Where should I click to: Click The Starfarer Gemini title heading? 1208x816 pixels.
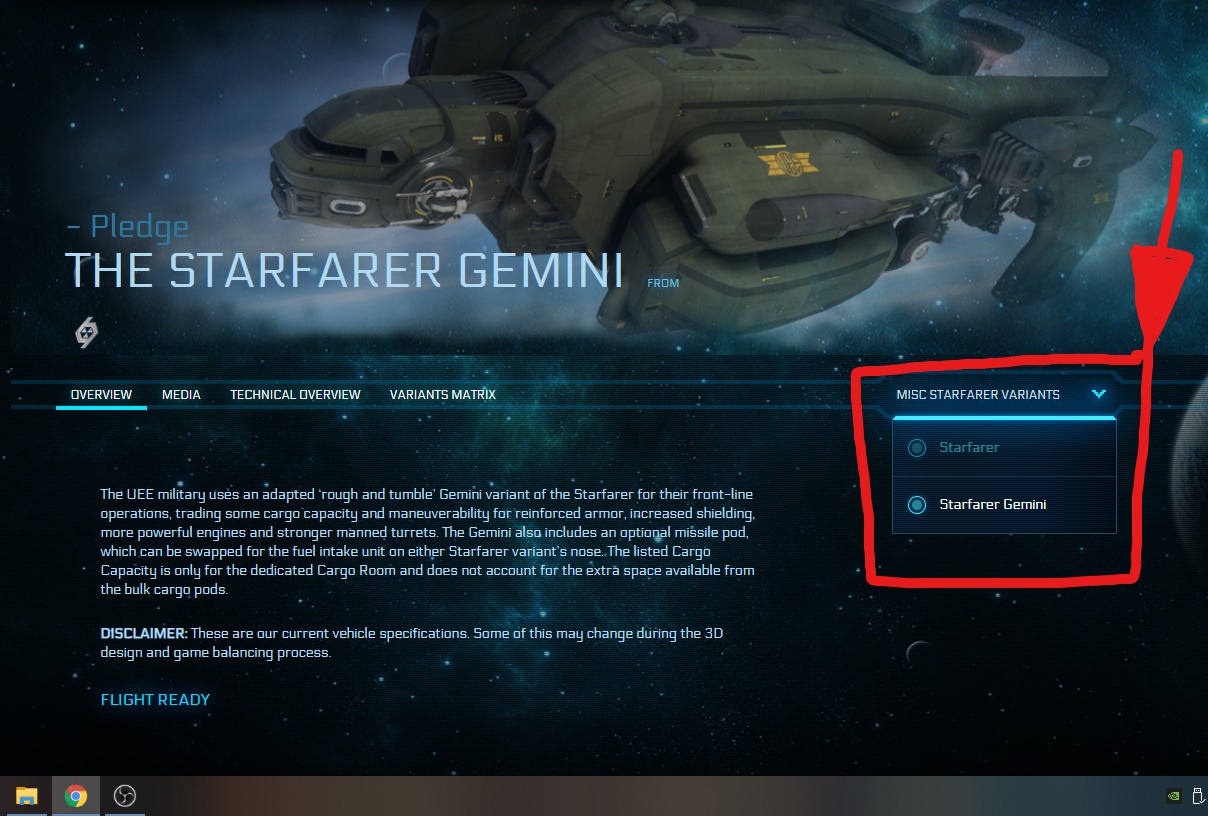pos(344,271)
